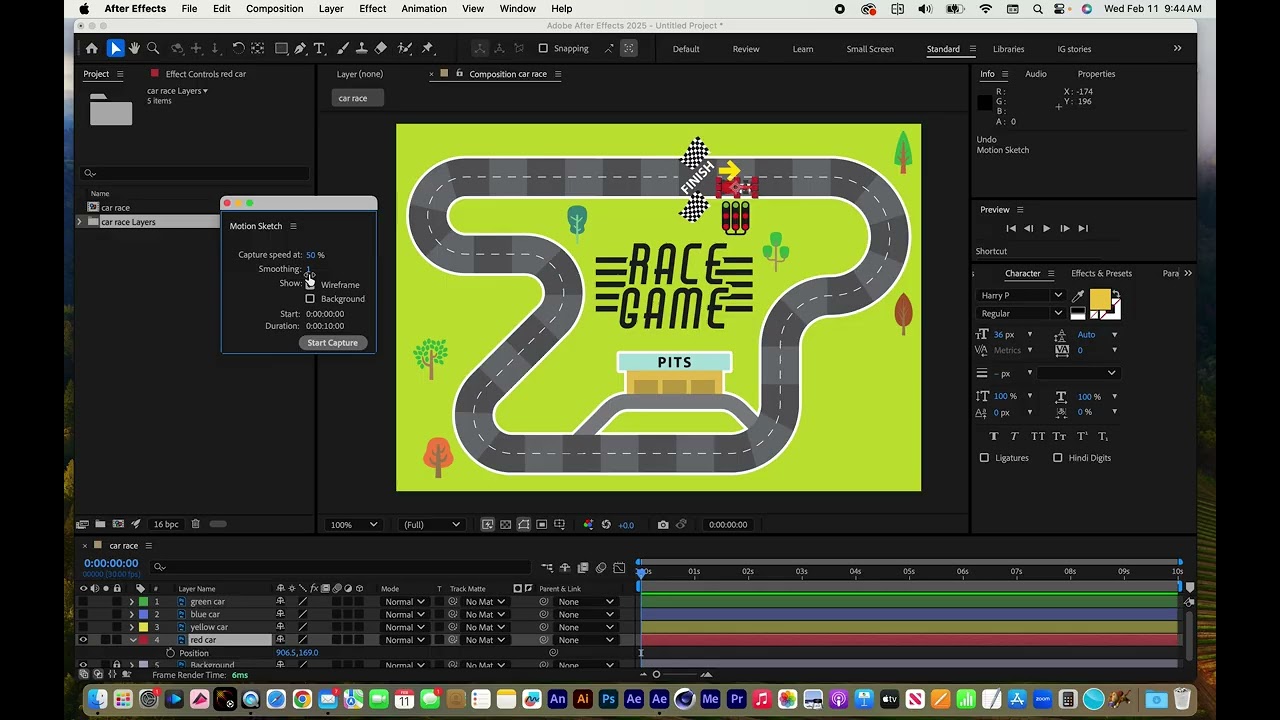Open Parent None dropdown for yellow car
The image size is (1280, 720).
click(585, 627)
